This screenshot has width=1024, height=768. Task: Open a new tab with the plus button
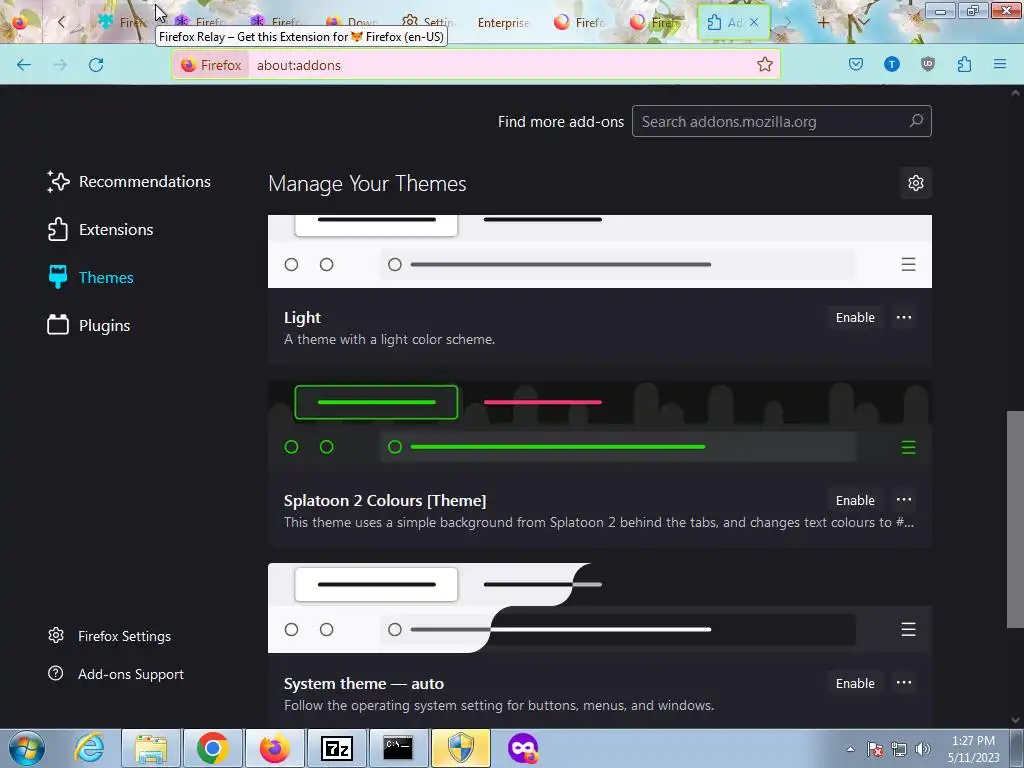823,23
